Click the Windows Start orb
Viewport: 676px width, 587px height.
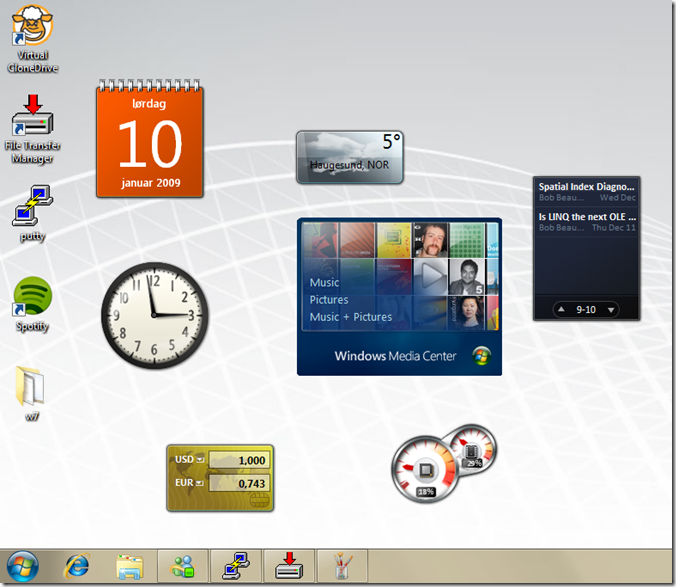pos(23,566)
